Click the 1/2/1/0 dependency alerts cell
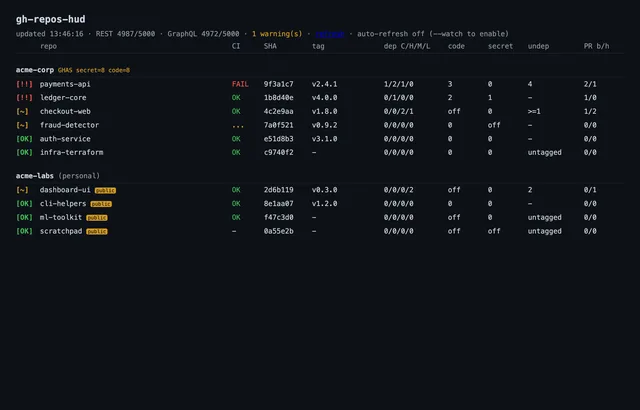This screenshot has height=410, width=640. [x=398, y=84]
